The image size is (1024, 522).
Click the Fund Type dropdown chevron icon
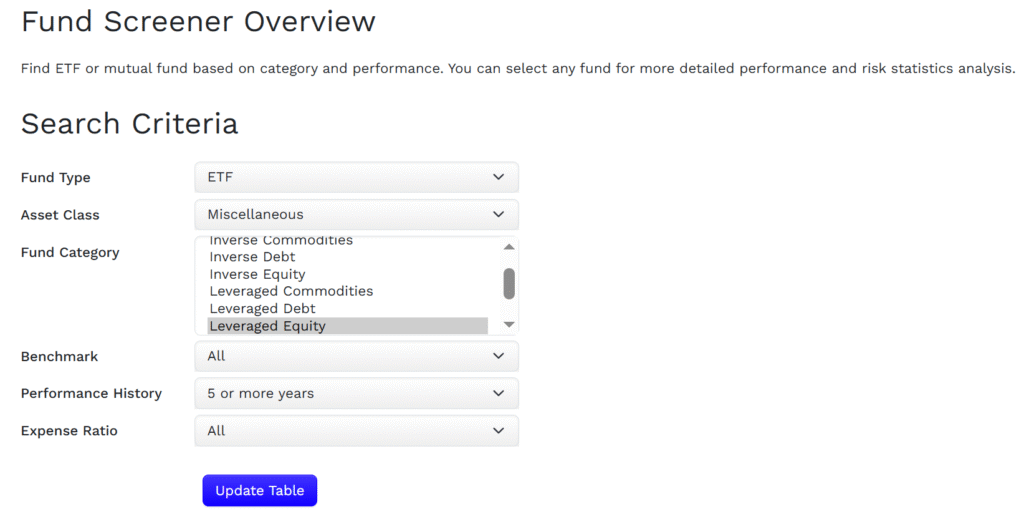499,177
